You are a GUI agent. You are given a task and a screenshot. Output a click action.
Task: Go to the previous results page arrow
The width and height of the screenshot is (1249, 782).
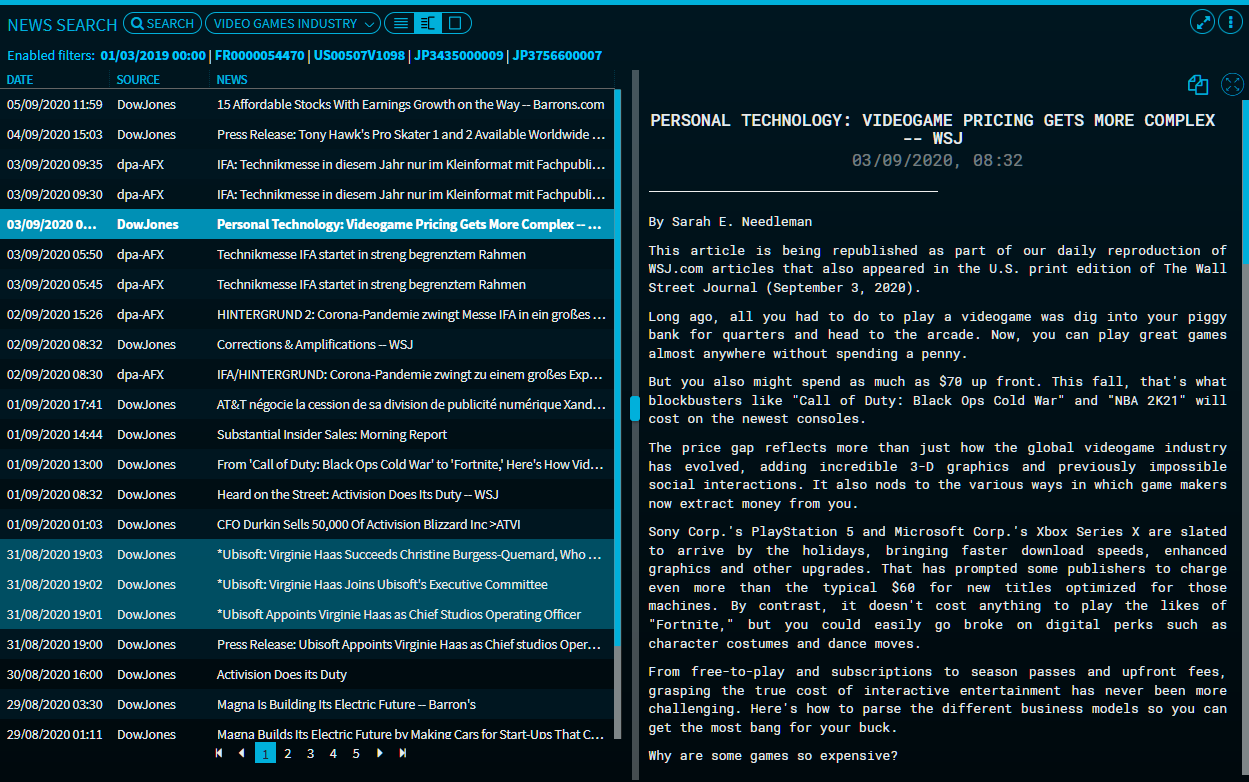[241, 753]
